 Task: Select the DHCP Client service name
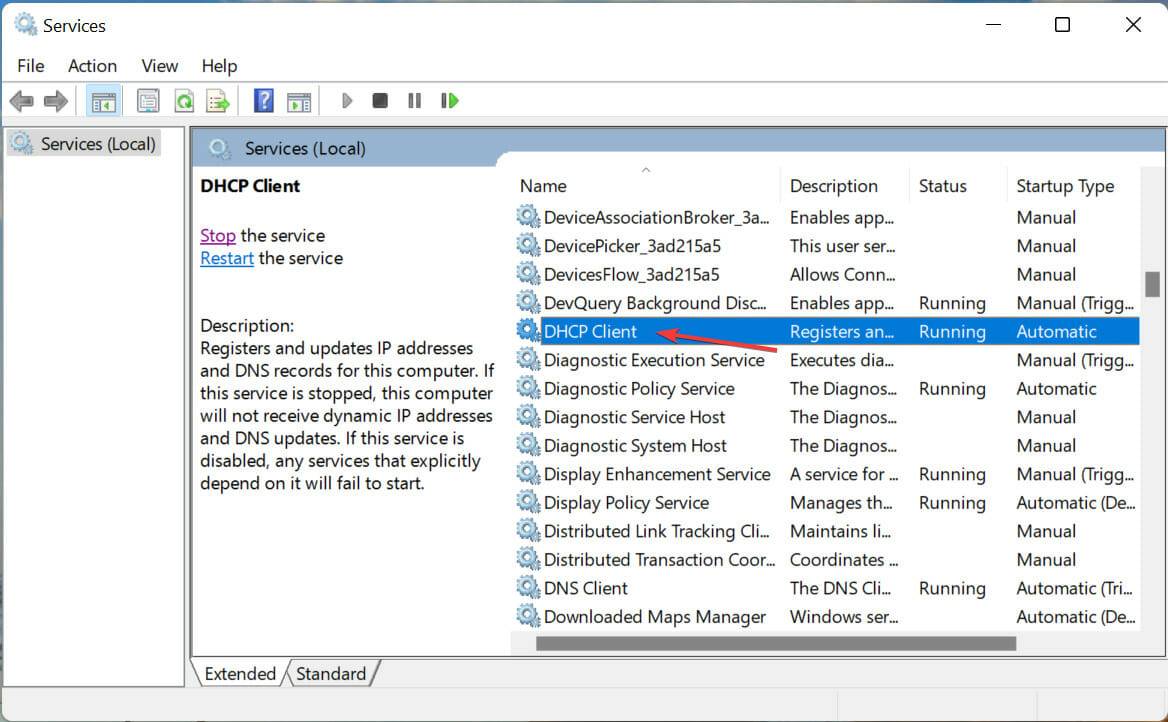(590, 332)
